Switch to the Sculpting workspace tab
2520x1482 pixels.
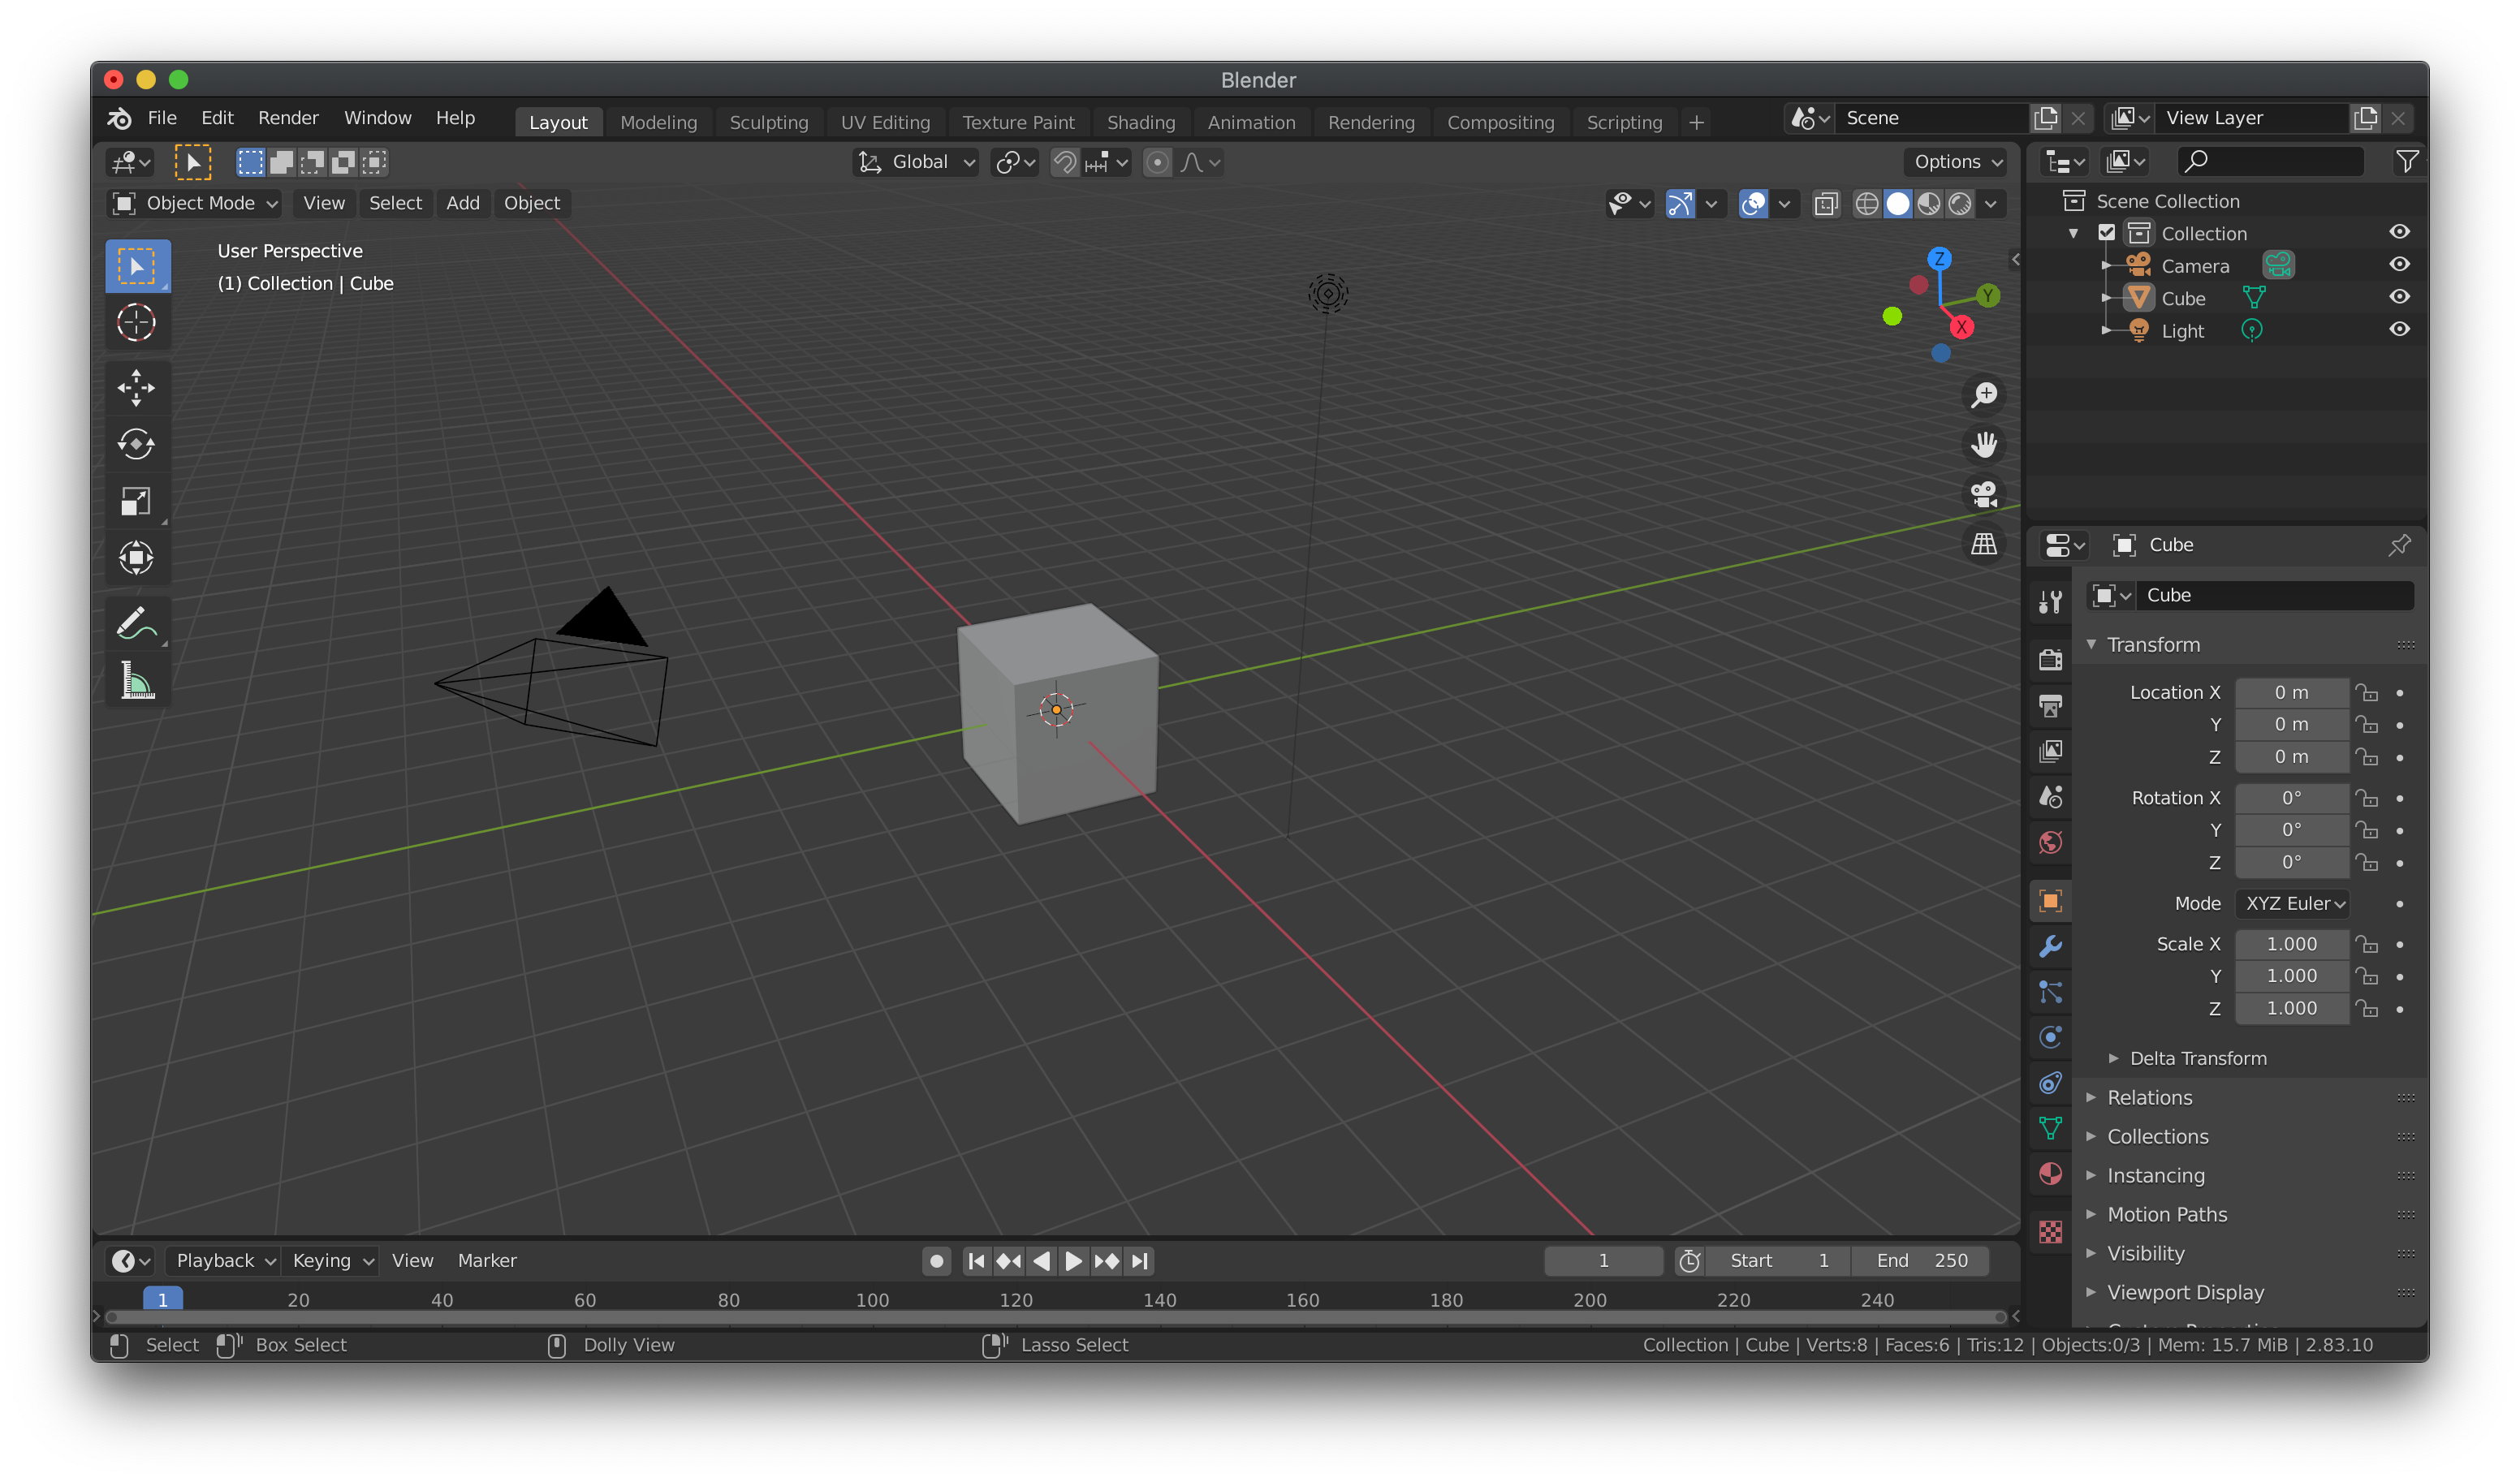coord(768,122)
